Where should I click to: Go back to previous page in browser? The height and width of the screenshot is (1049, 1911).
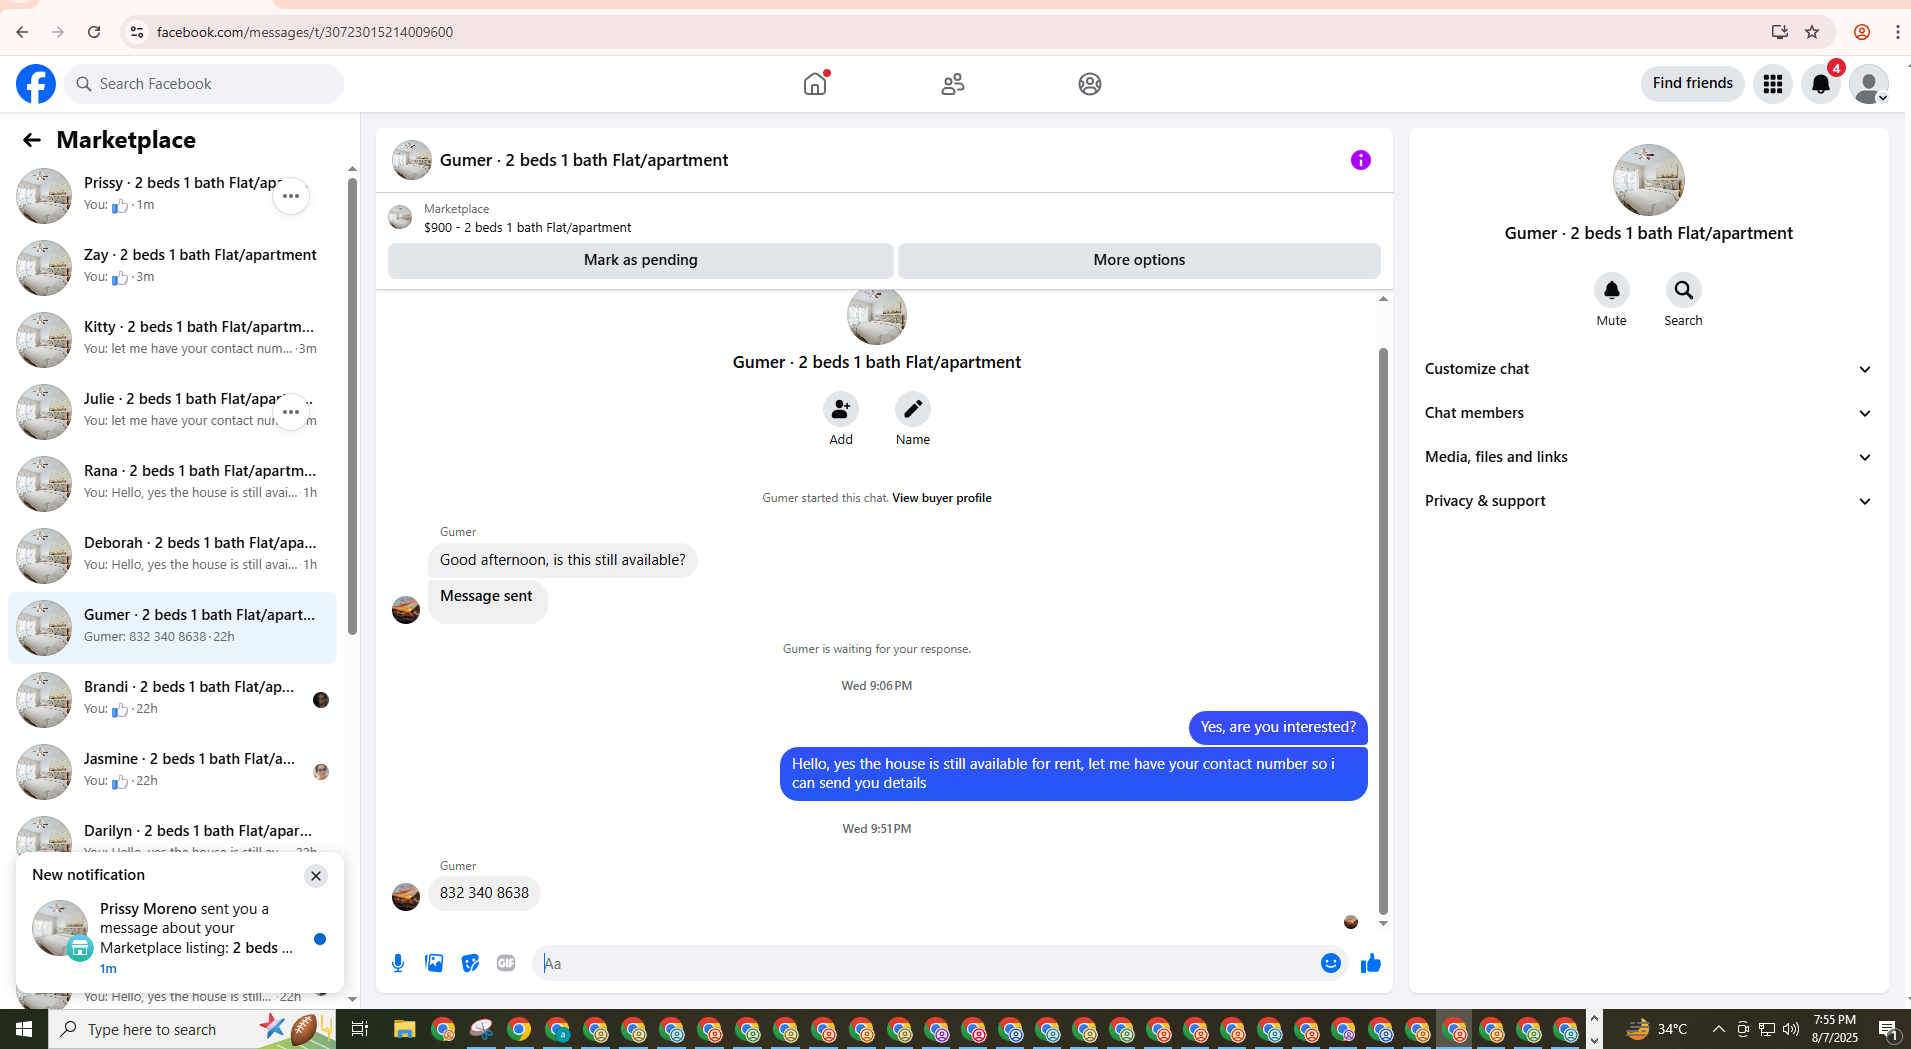coord(22,32)
